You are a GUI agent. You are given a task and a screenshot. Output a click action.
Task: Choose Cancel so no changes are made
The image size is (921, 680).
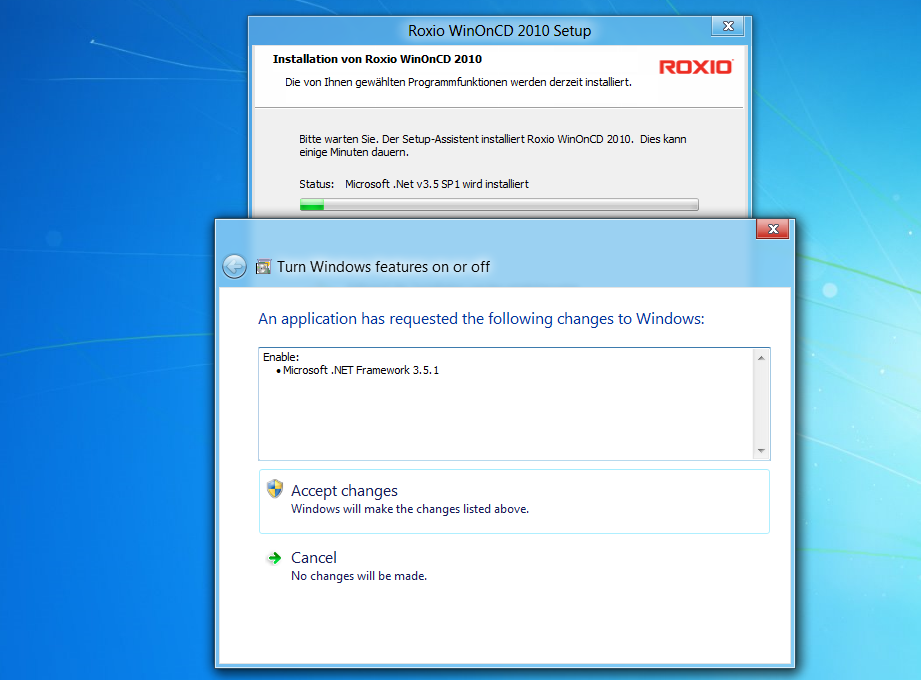coord(514,565)
